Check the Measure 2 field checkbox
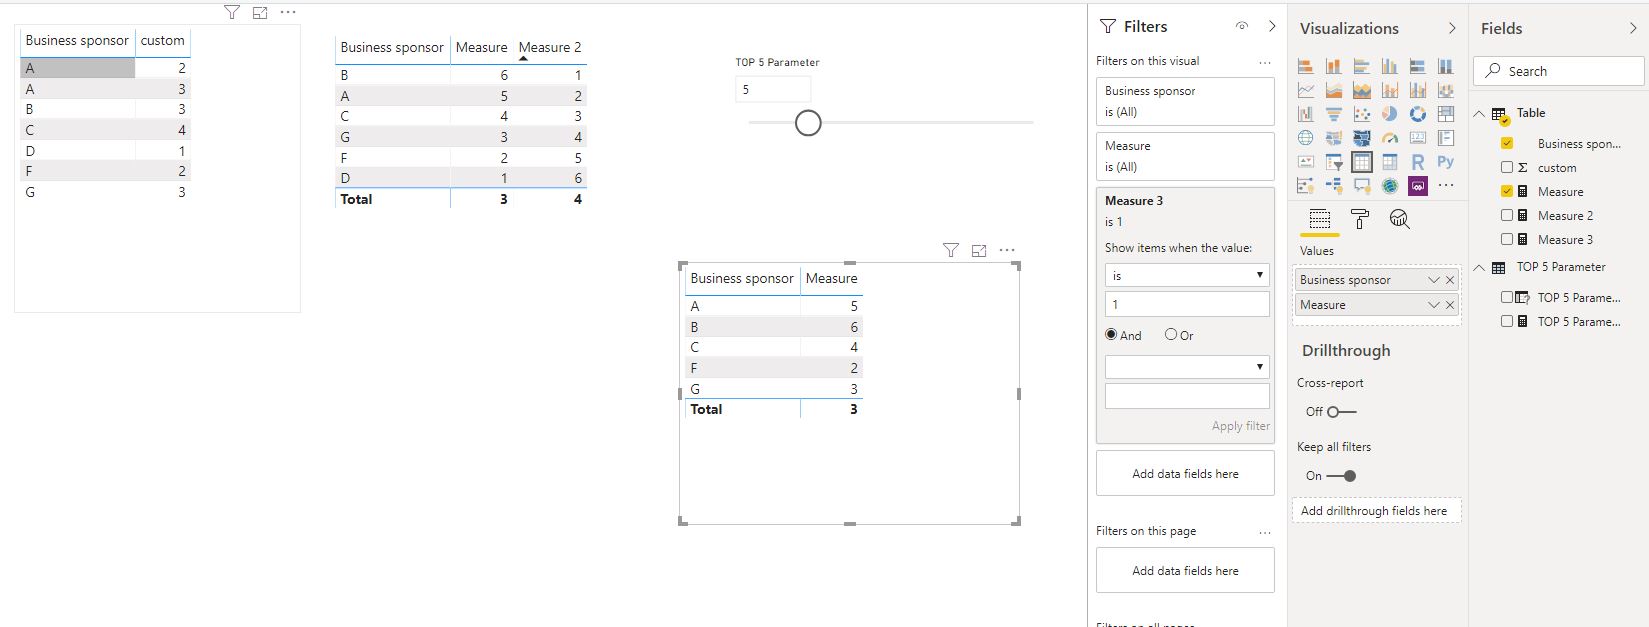 [x=1507, y=215]
